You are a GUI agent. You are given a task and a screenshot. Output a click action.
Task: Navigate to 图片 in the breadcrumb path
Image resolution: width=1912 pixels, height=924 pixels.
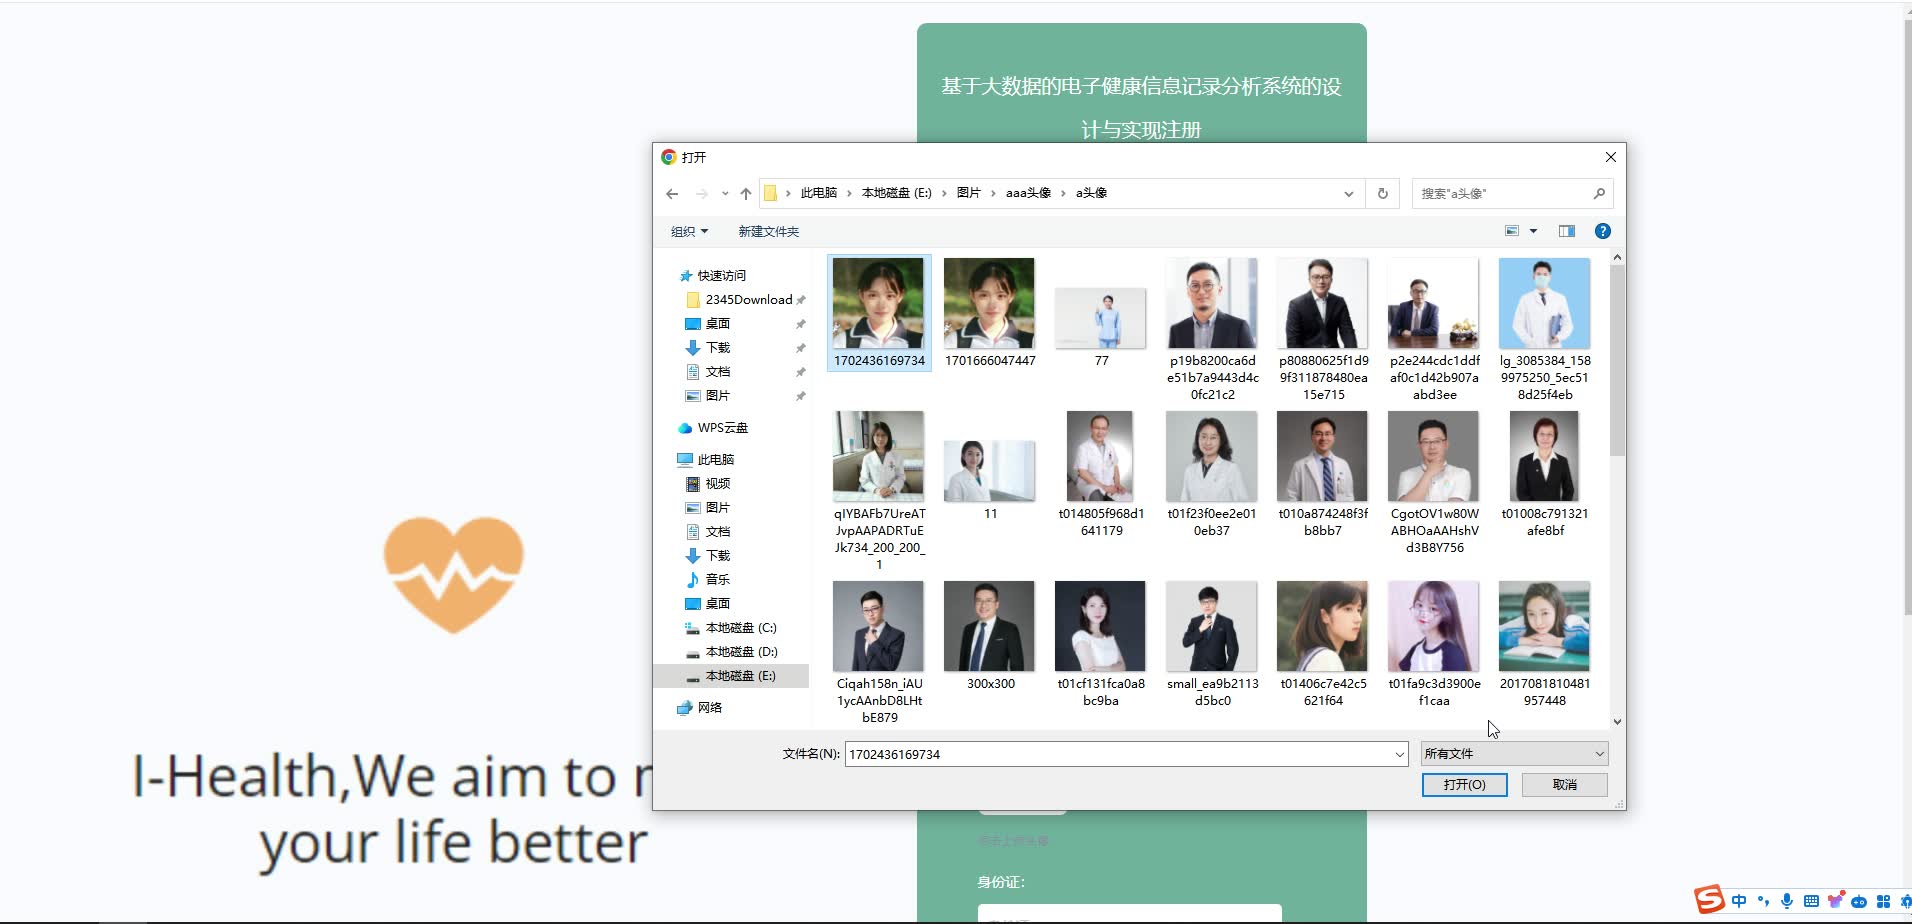pyautogui.click(x=969, y=193)
